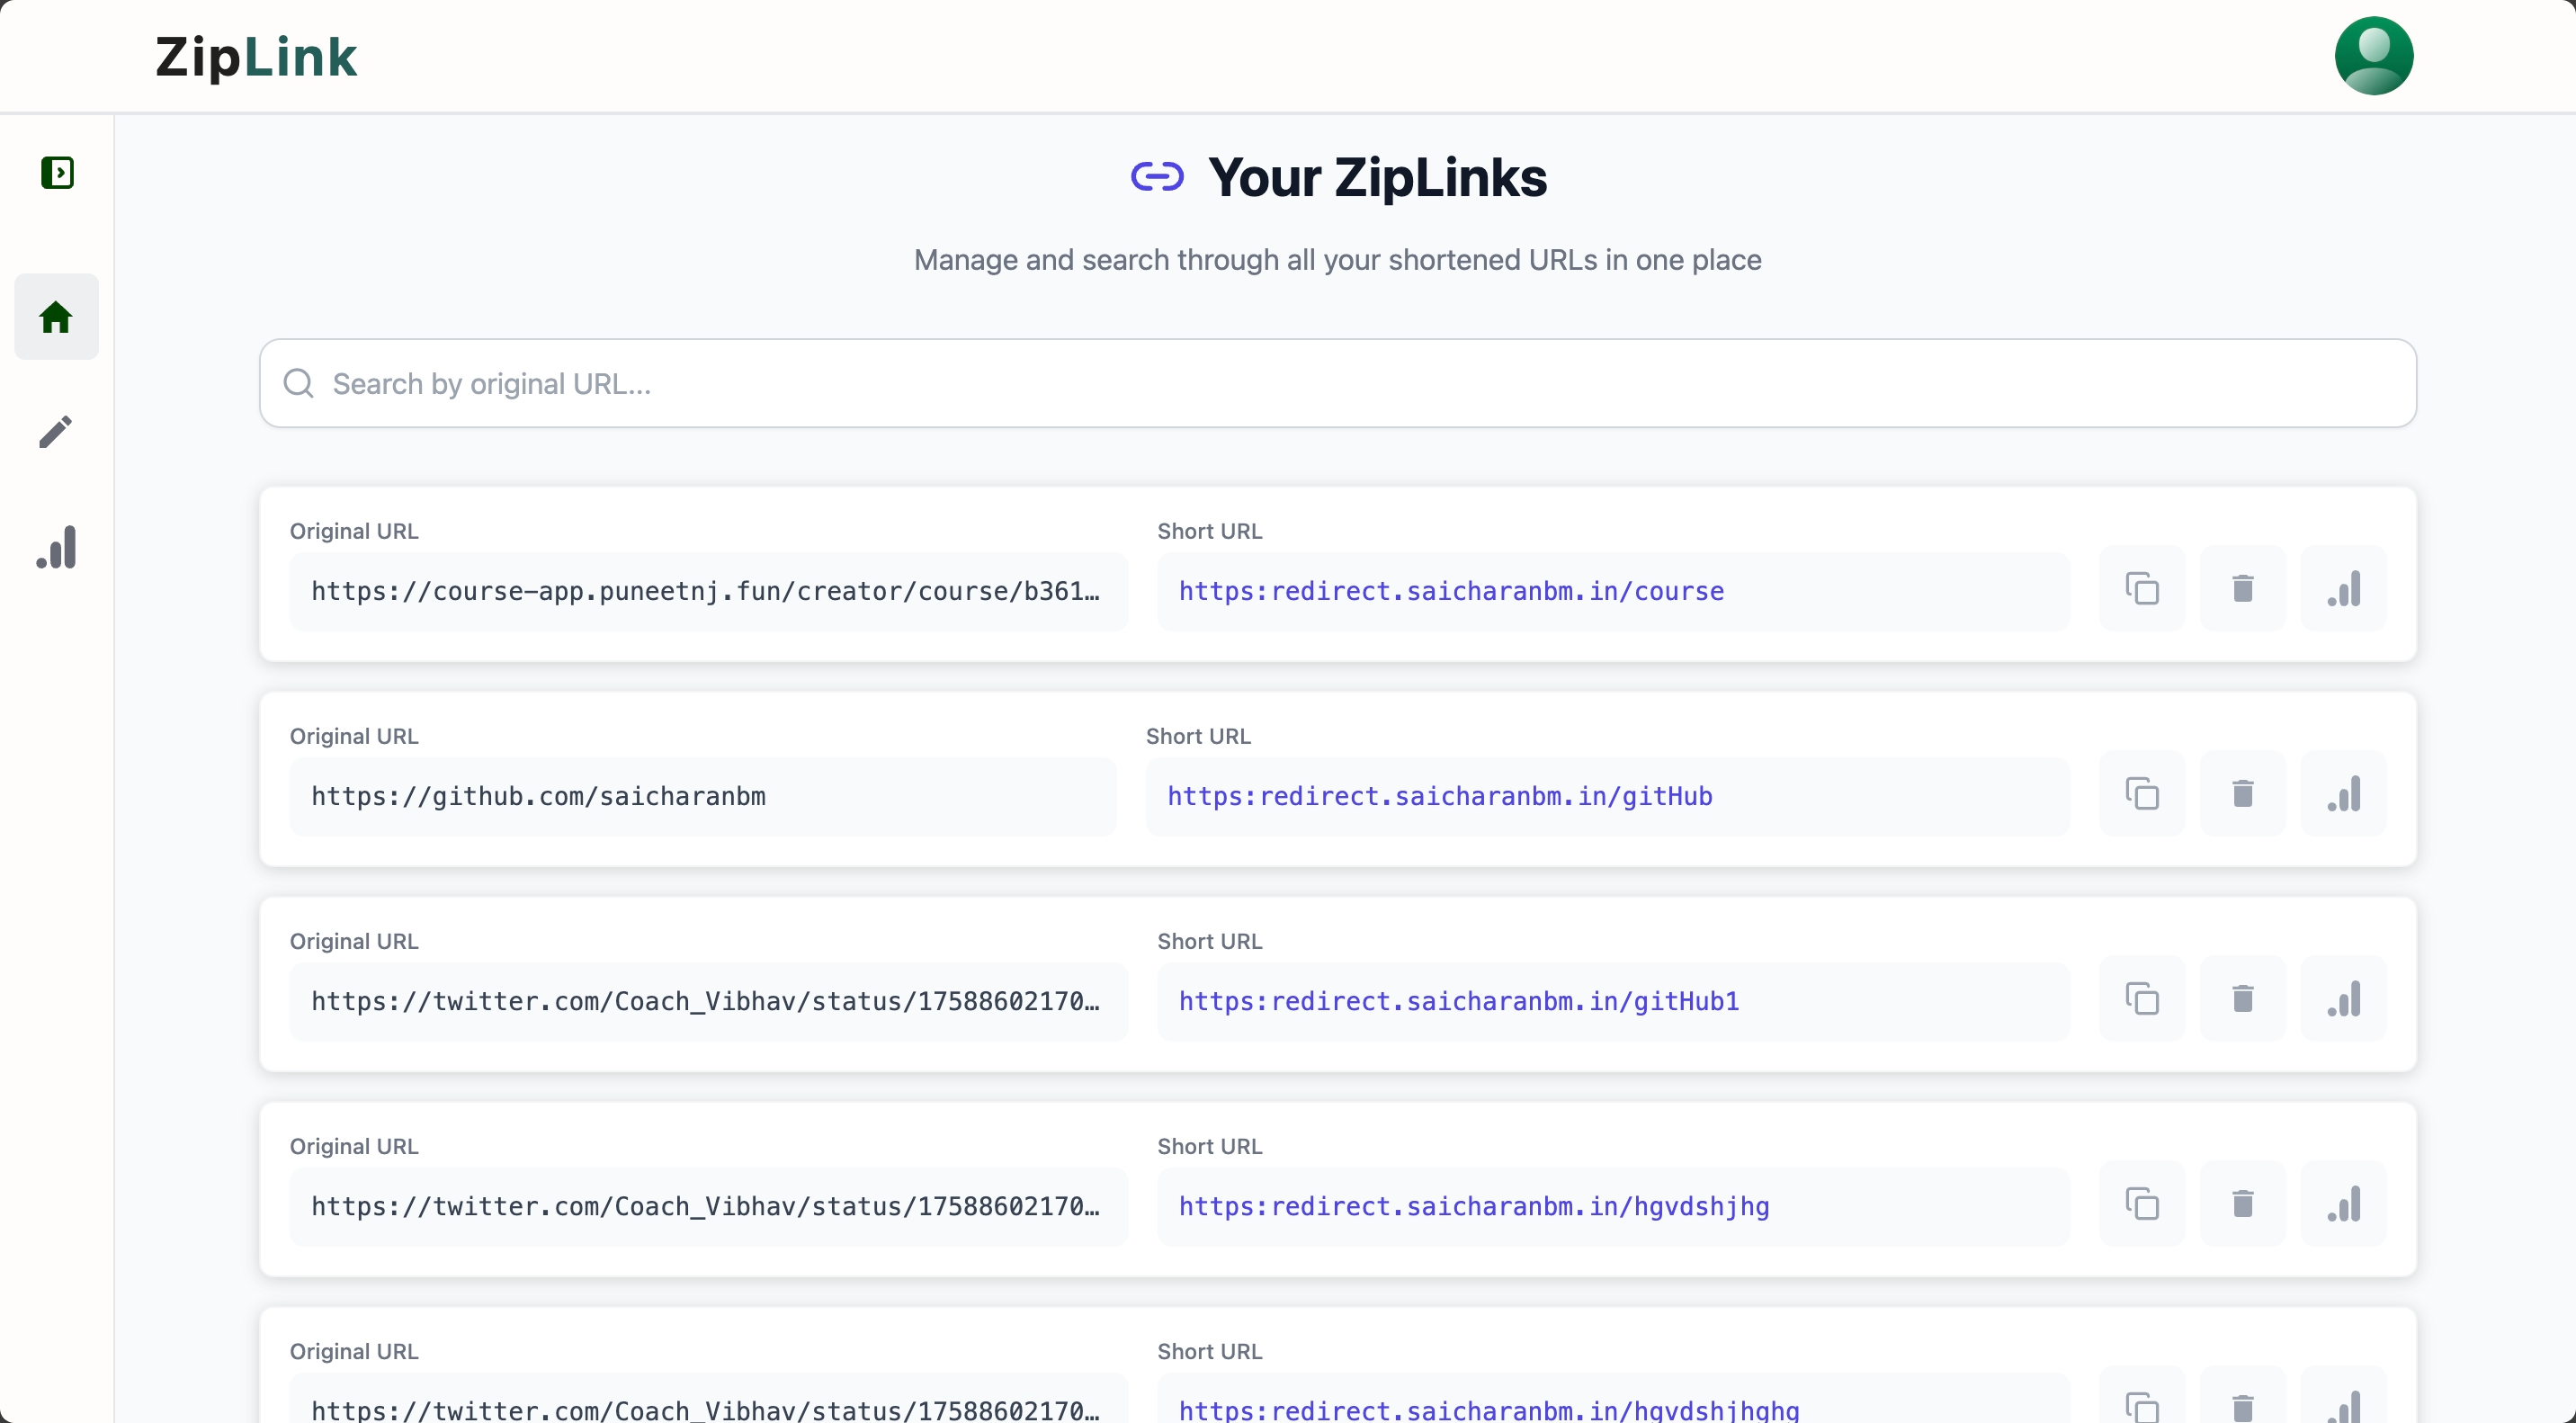
Task: Delete the gitHub1 short link
Action: (x=2243, y=999)
